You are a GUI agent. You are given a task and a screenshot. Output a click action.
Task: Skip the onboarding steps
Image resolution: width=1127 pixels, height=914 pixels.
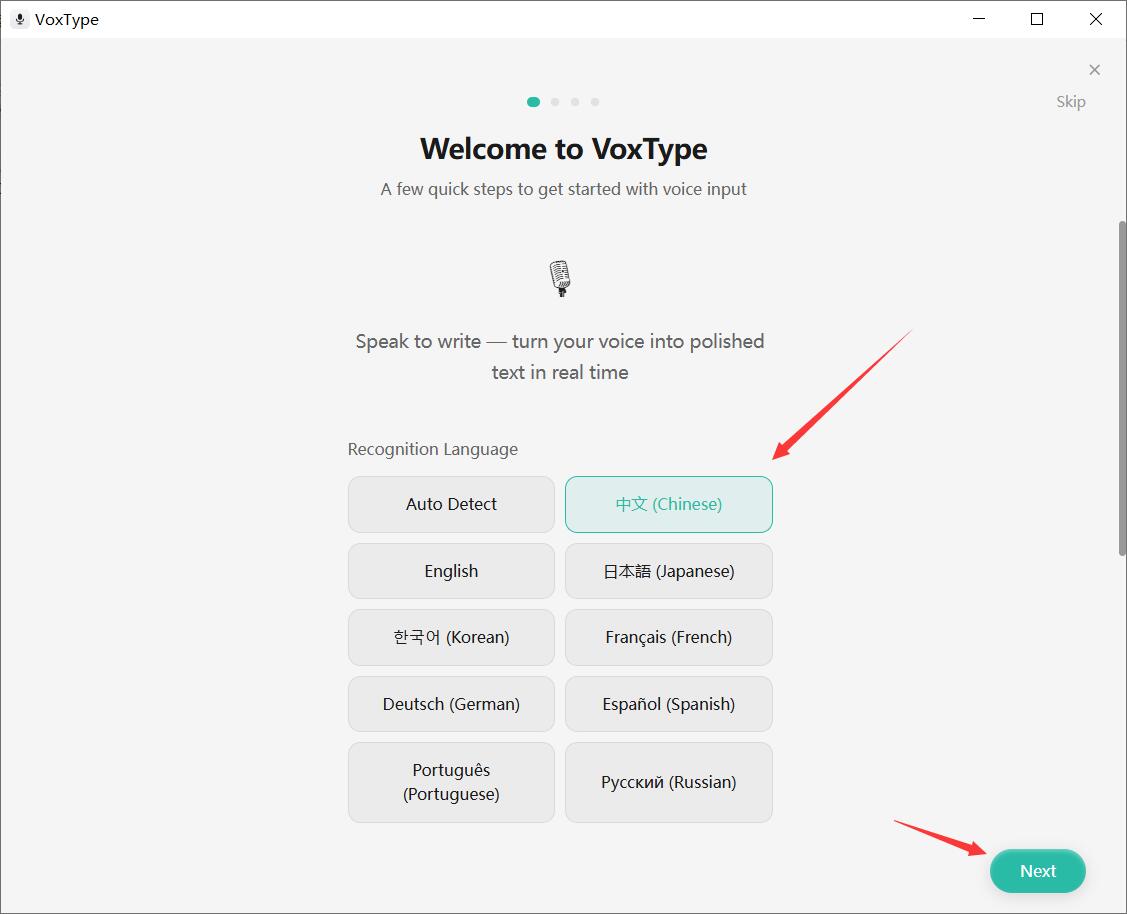[1070, 101]
